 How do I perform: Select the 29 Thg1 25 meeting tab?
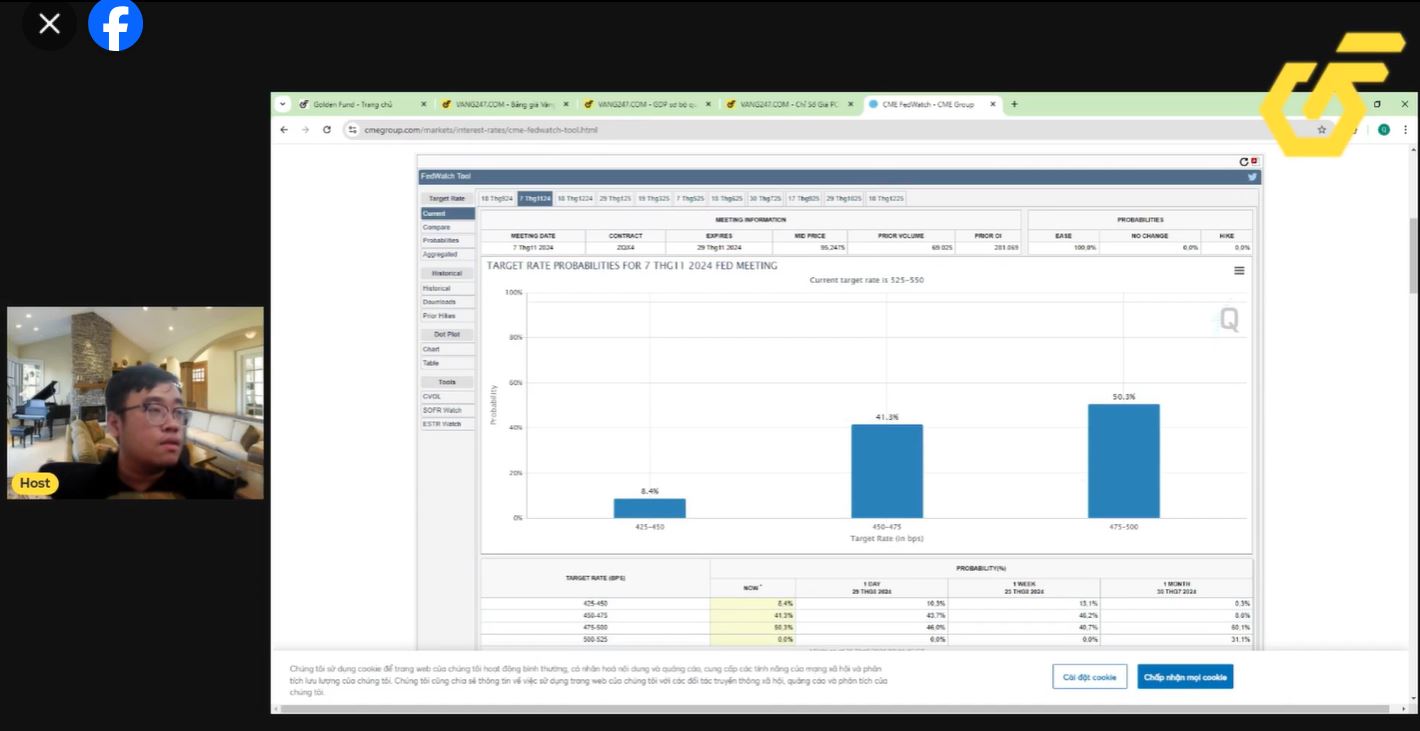615,198
